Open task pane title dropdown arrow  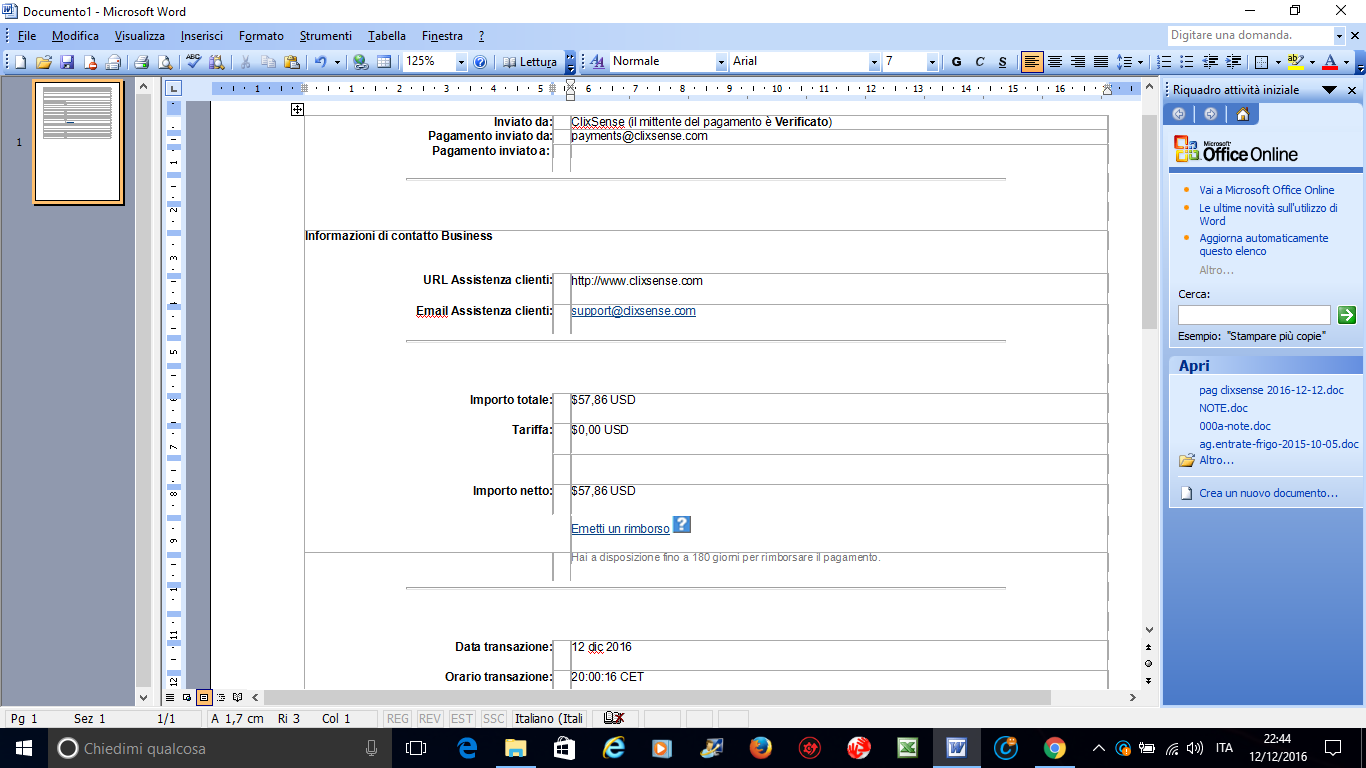click(1329, 90)
